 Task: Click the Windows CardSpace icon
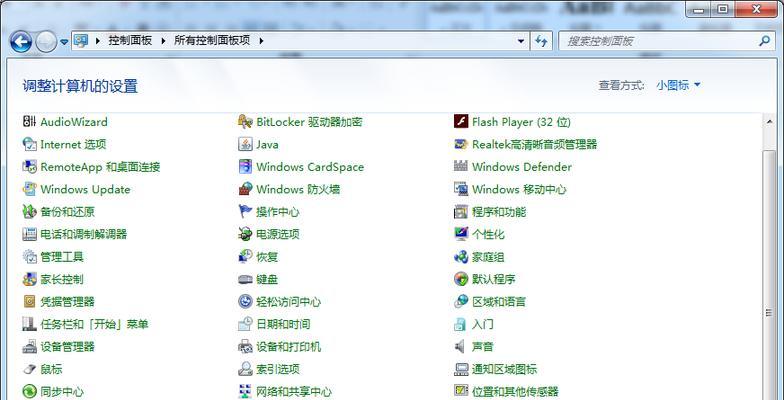click(245, 167)
